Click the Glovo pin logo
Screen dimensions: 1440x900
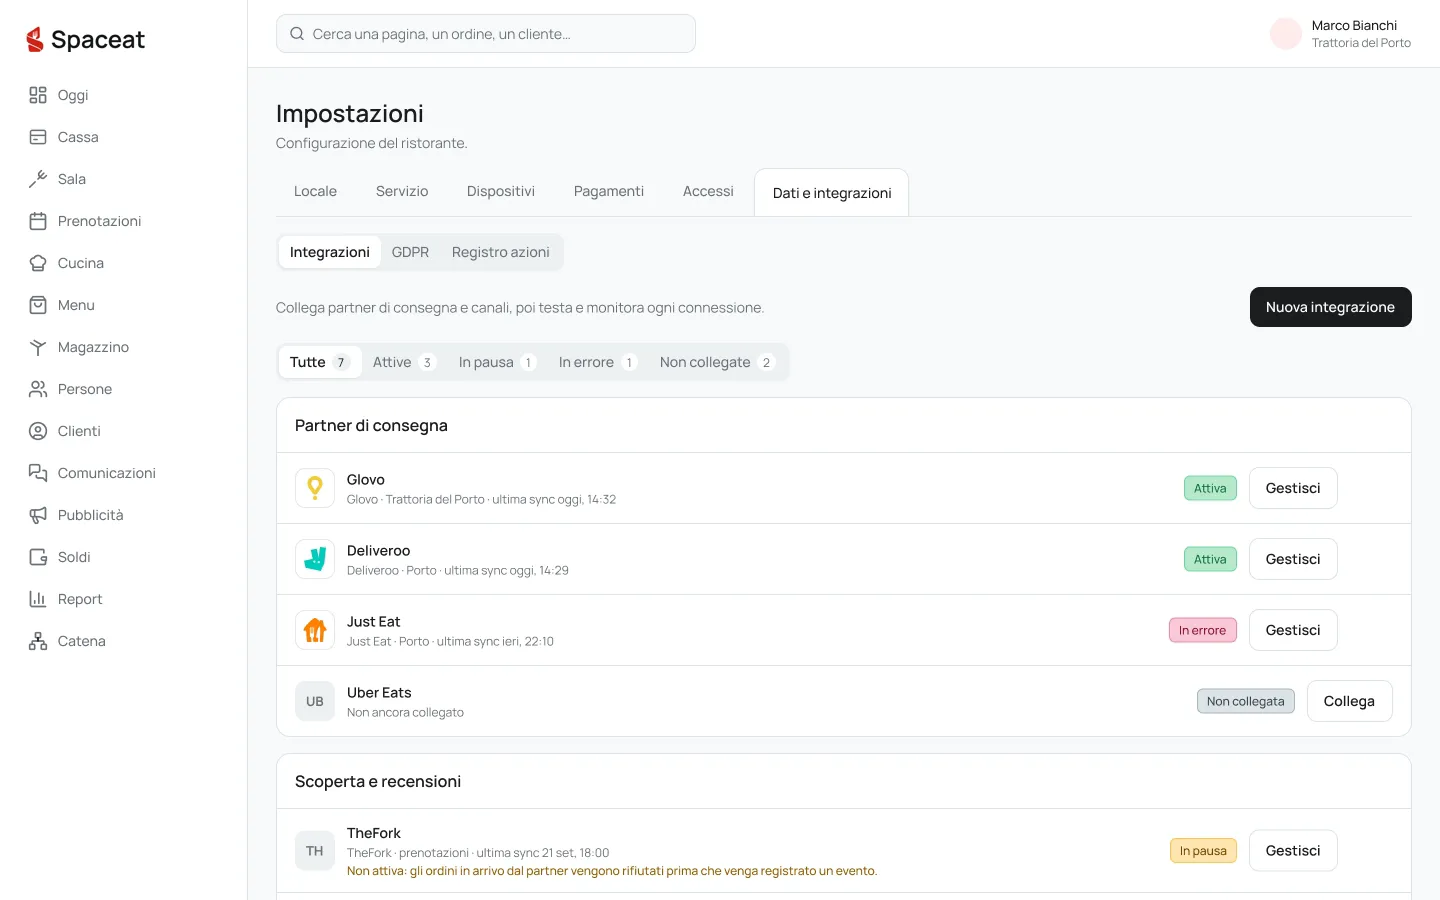click(315, 488)
